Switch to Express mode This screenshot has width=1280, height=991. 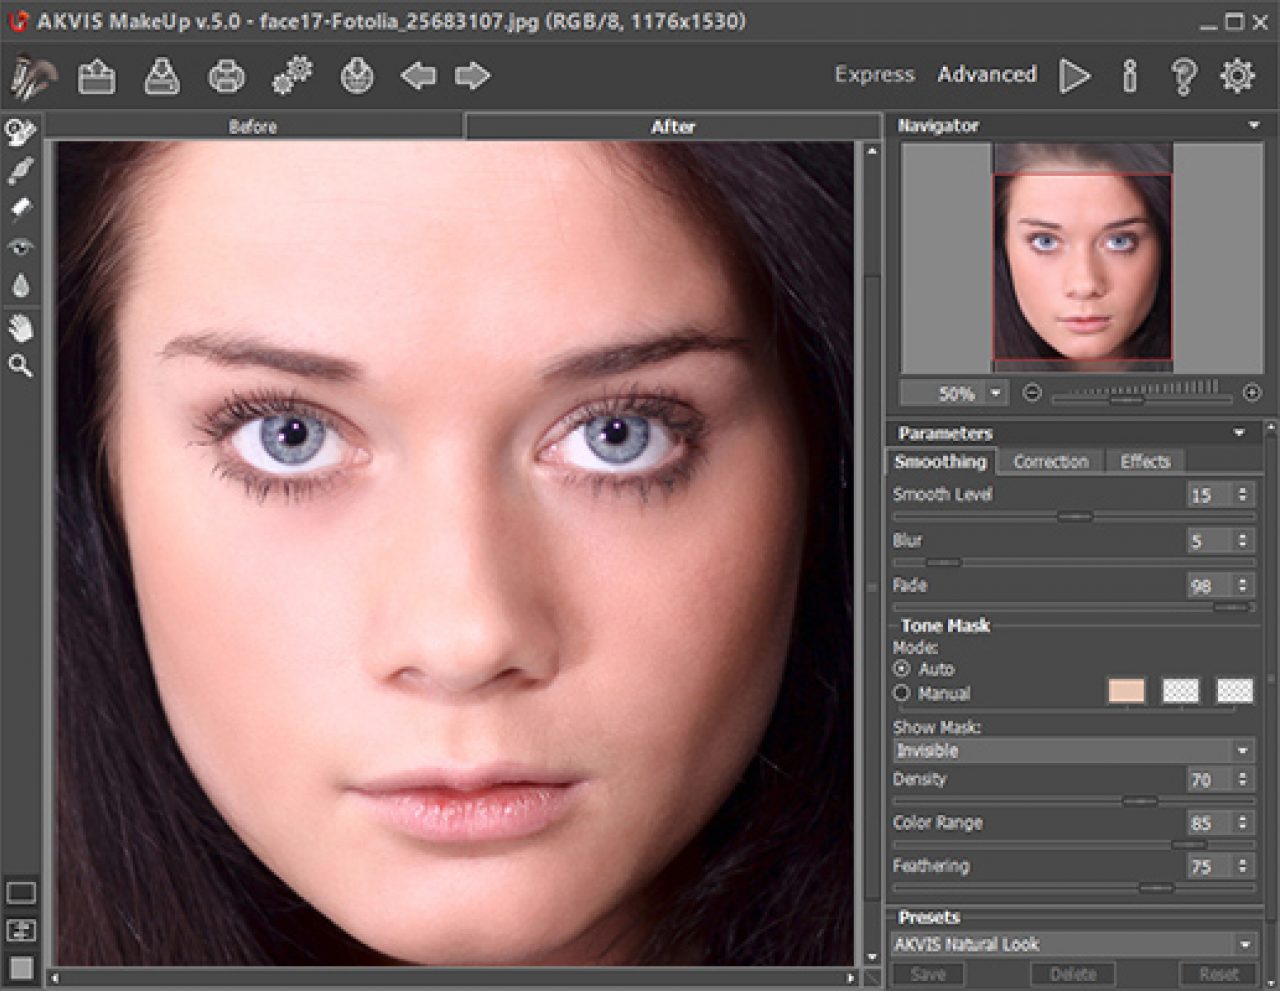pos(874,75)
